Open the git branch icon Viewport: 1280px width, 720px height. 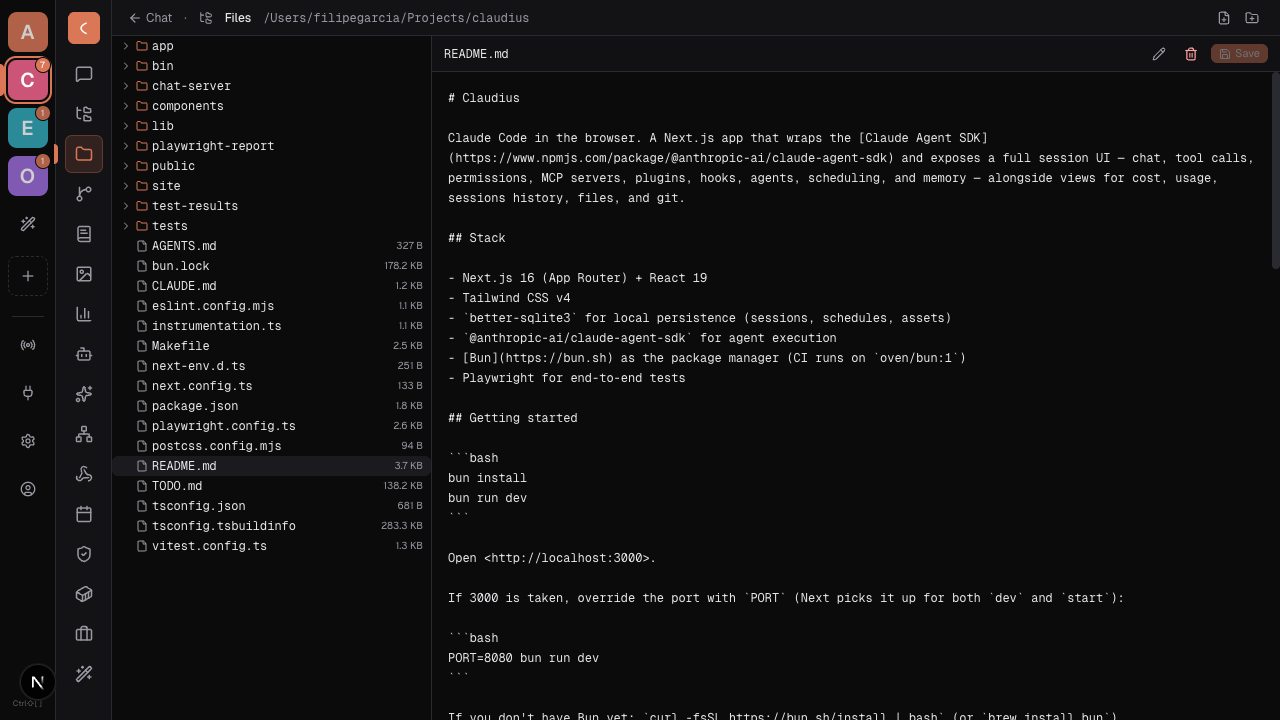(x=84, y=194)
